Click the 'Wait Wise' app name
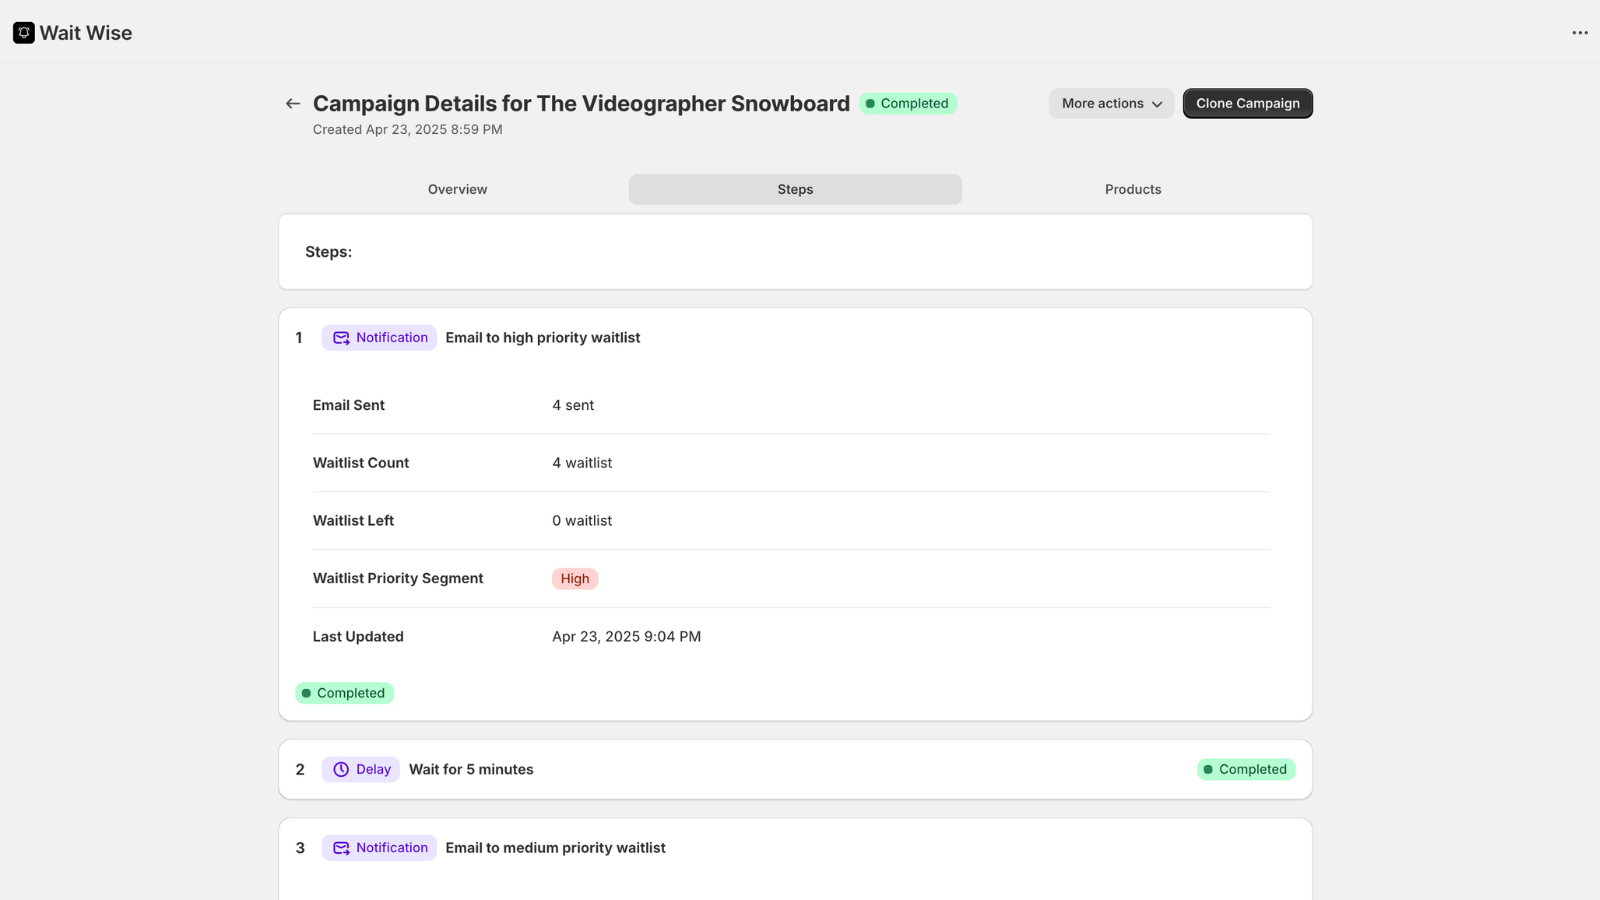The width and height of the screenshot is (1600, 900). tap(86, 33)
